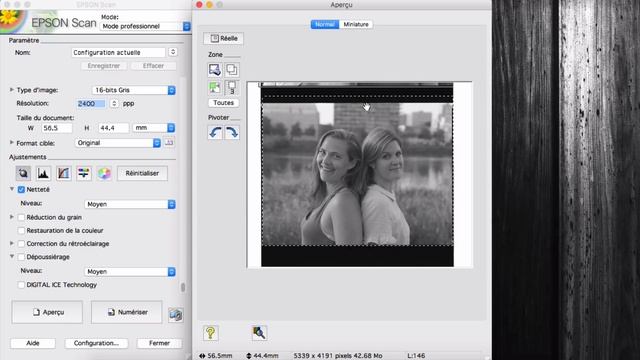640x360 pixels.
Task: Click the Numériser scan button
Action: [x=127, y=312]
